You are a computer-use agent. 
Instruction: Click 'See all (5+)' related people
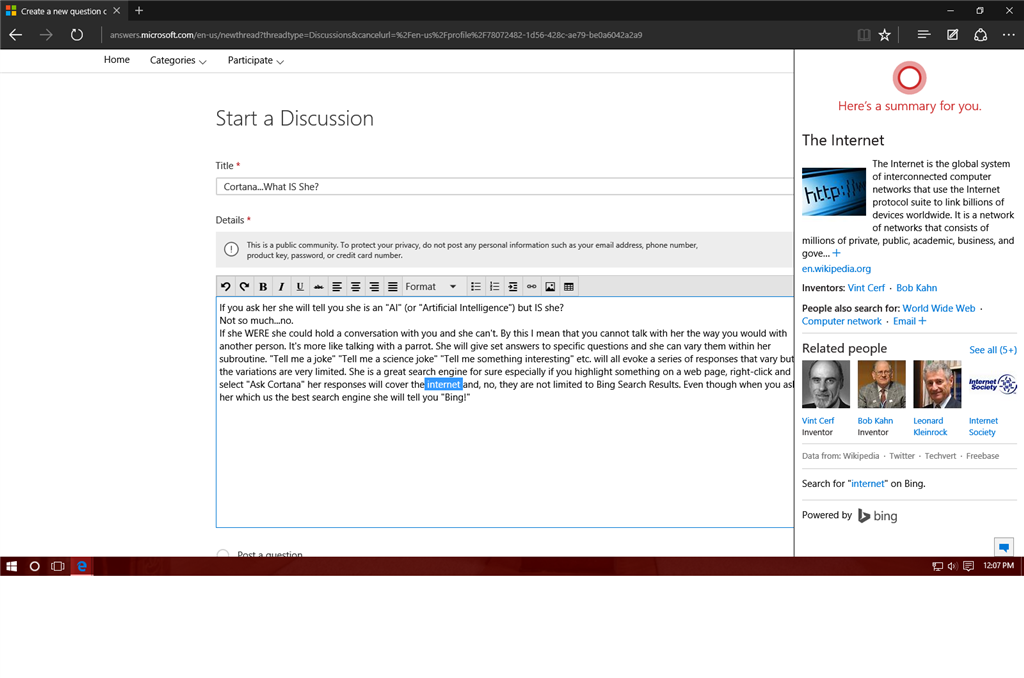tap(993, 349)
